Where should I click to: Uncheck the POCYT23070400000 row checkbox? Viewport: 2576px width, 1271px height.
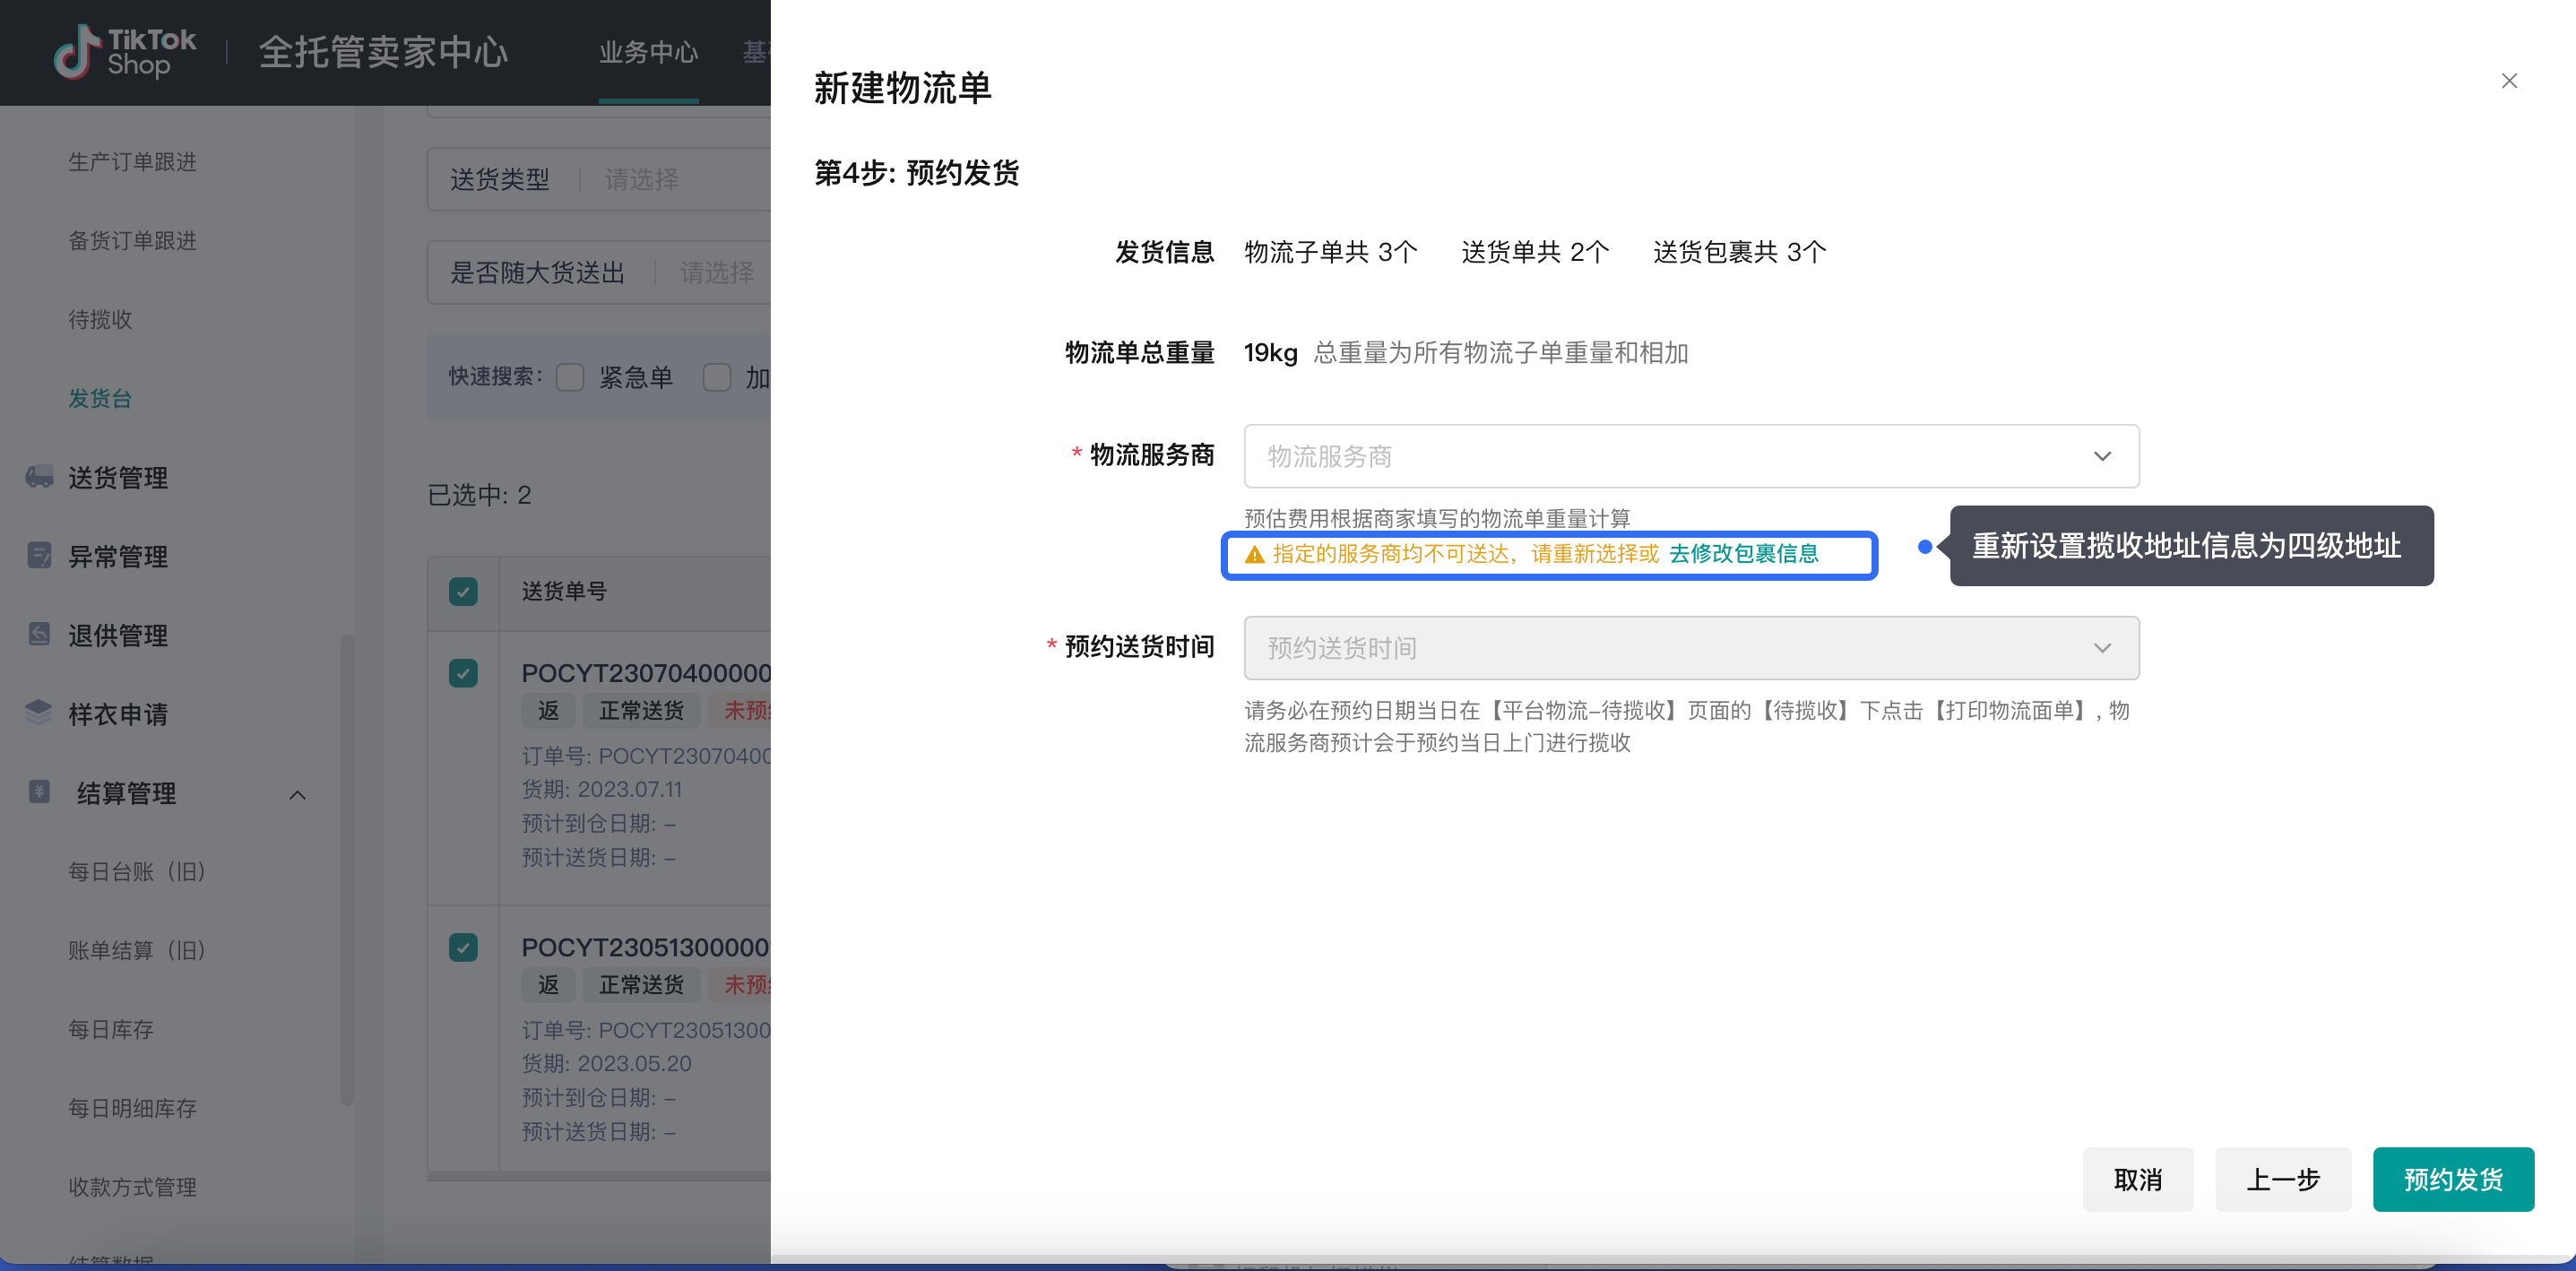coord(463,673)
